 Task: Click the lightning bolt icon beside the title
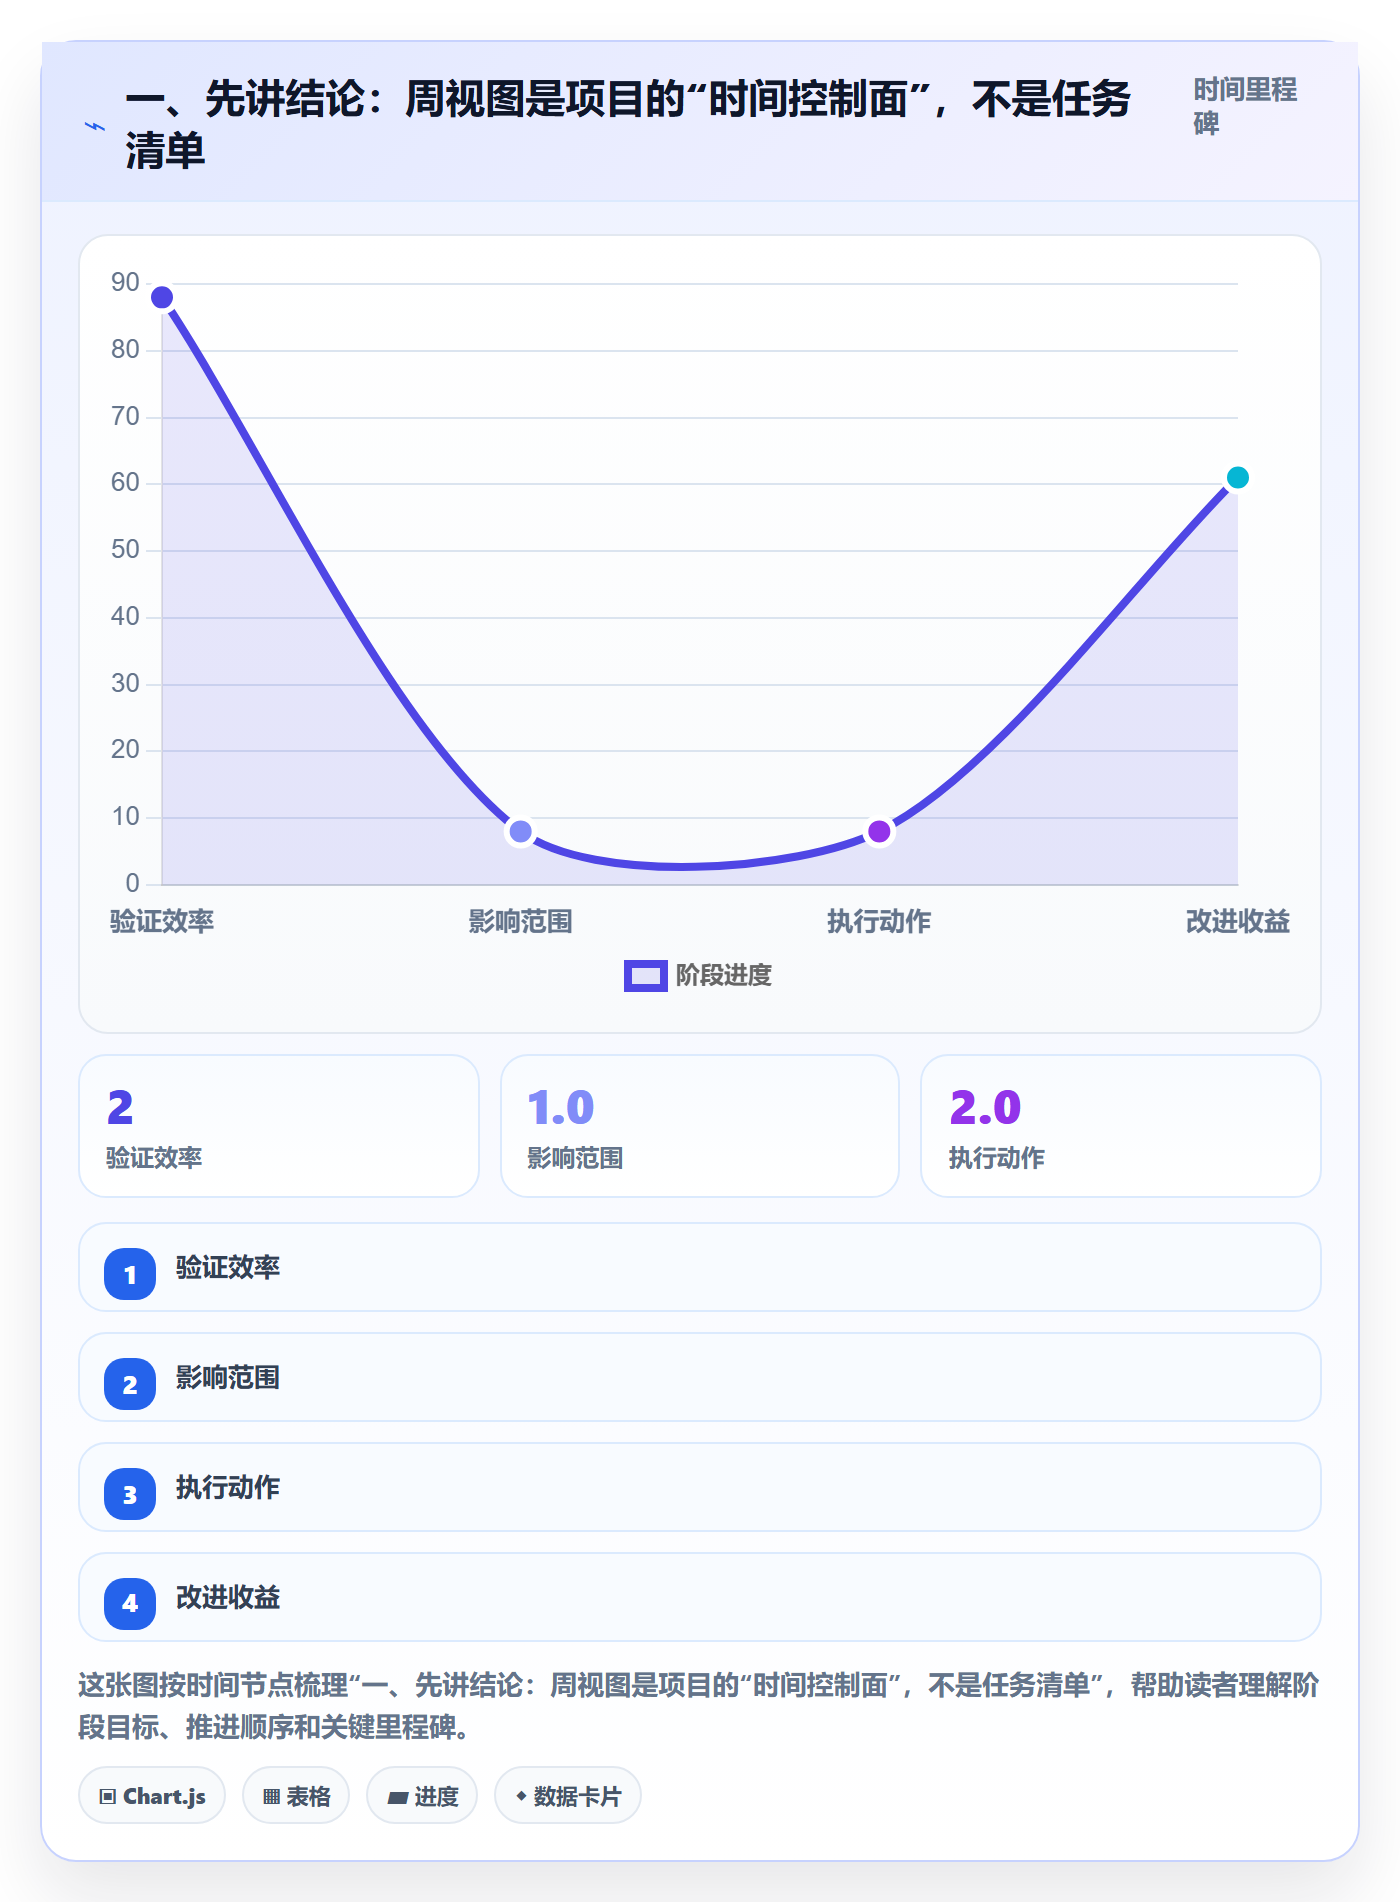click(95, 127)
